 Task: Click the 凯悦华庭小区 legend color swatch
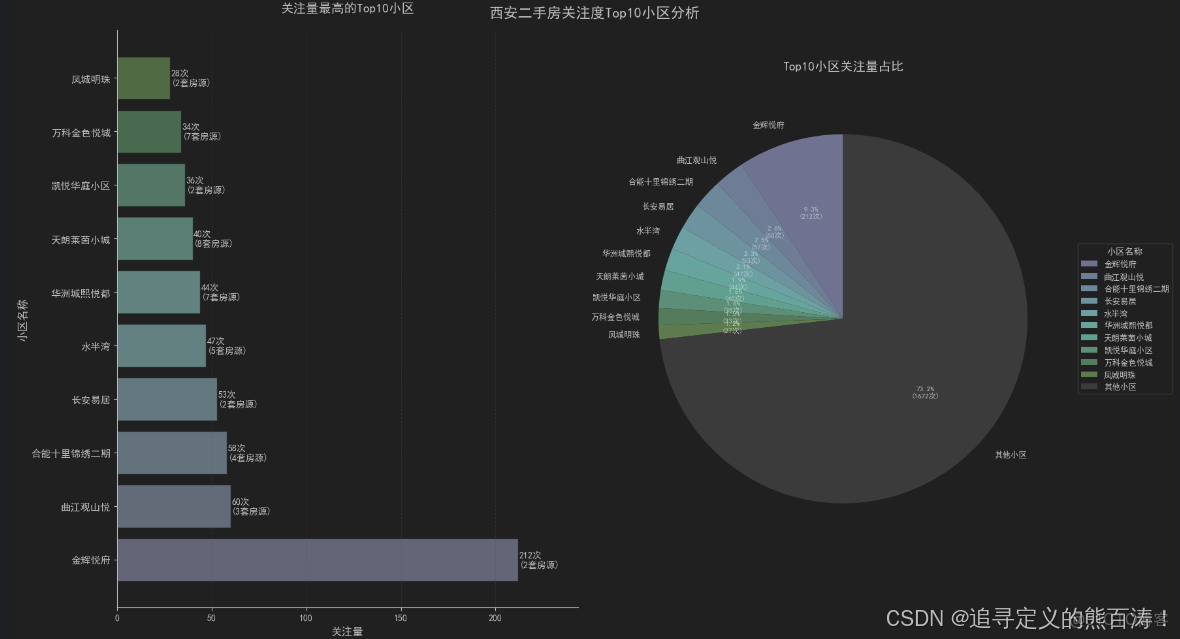coord(1089,350)
